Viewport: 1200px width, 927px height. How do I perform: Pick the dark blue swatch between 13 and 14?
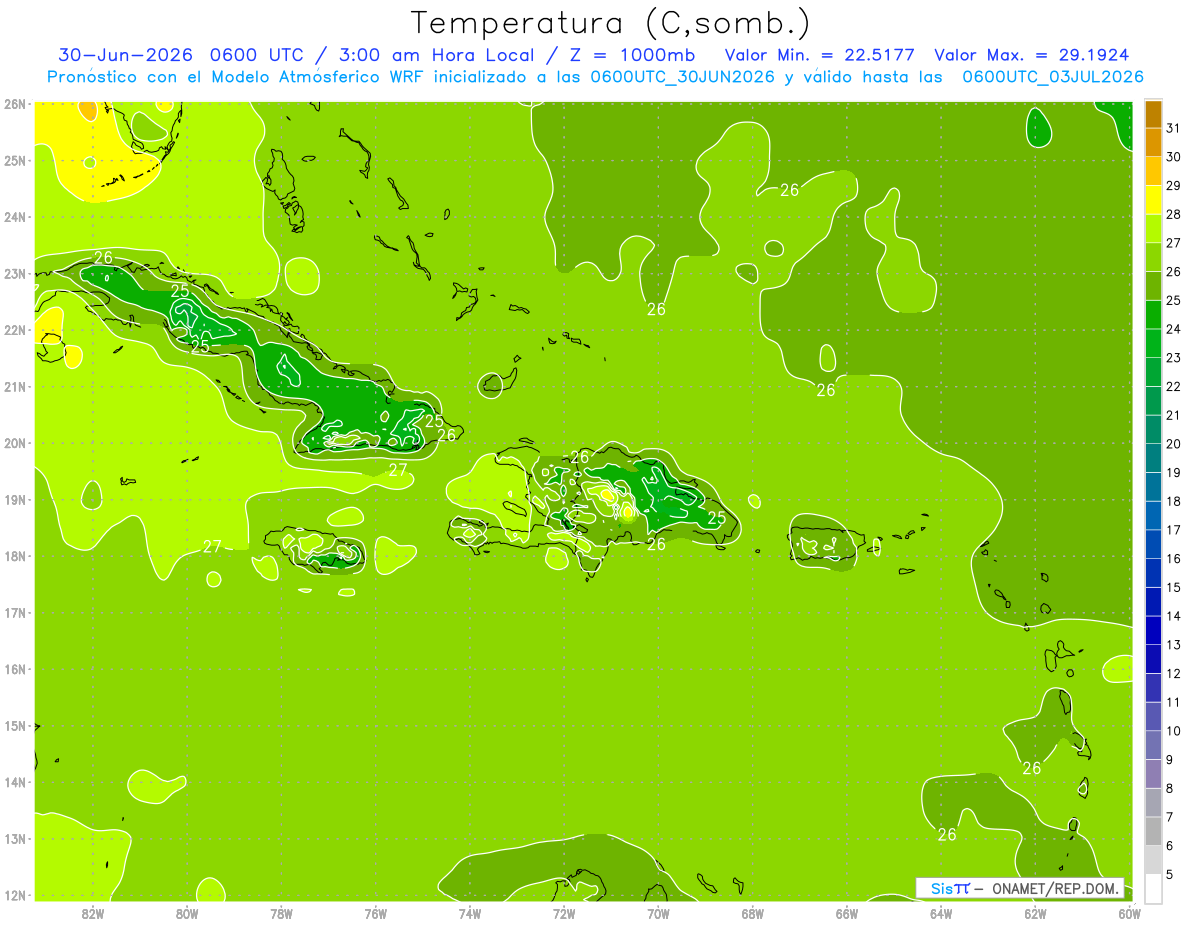[x=1153, y=630]
